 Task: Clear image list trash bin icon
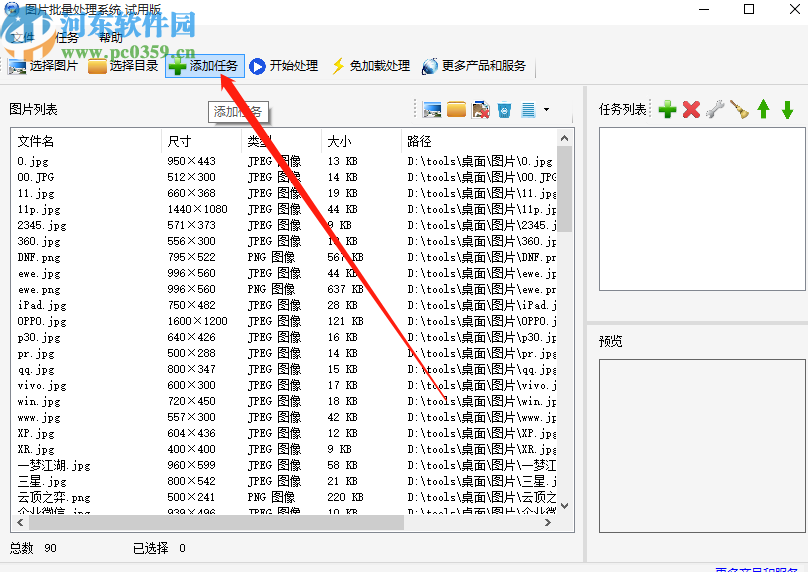[x=504, y=110]
